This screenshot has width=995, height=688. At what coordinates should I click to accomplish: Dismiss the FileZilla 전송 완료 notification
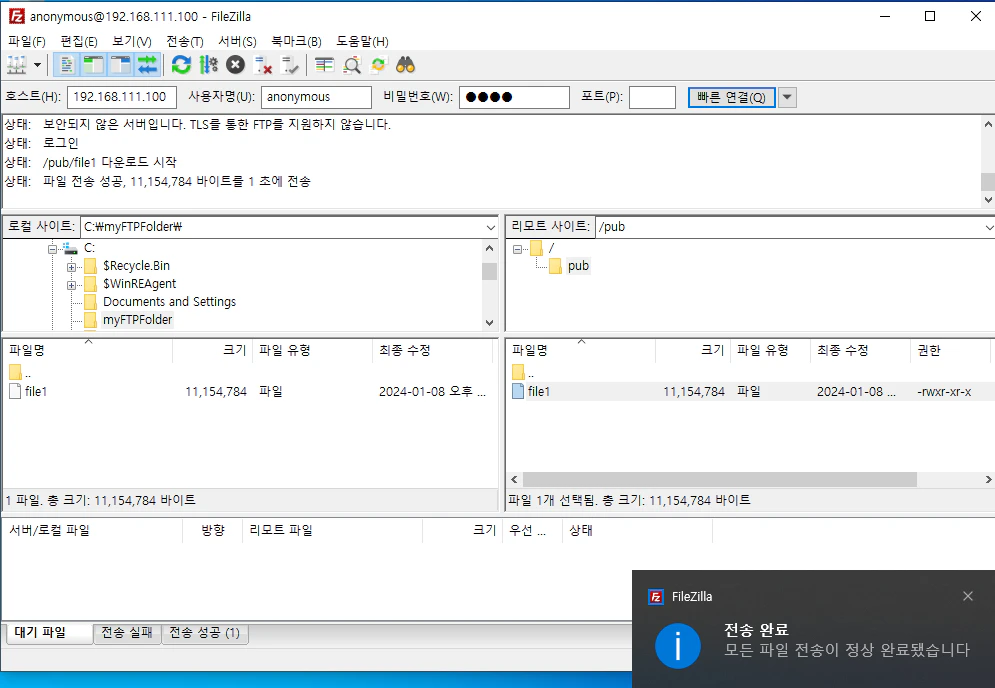tap(968, 596)
